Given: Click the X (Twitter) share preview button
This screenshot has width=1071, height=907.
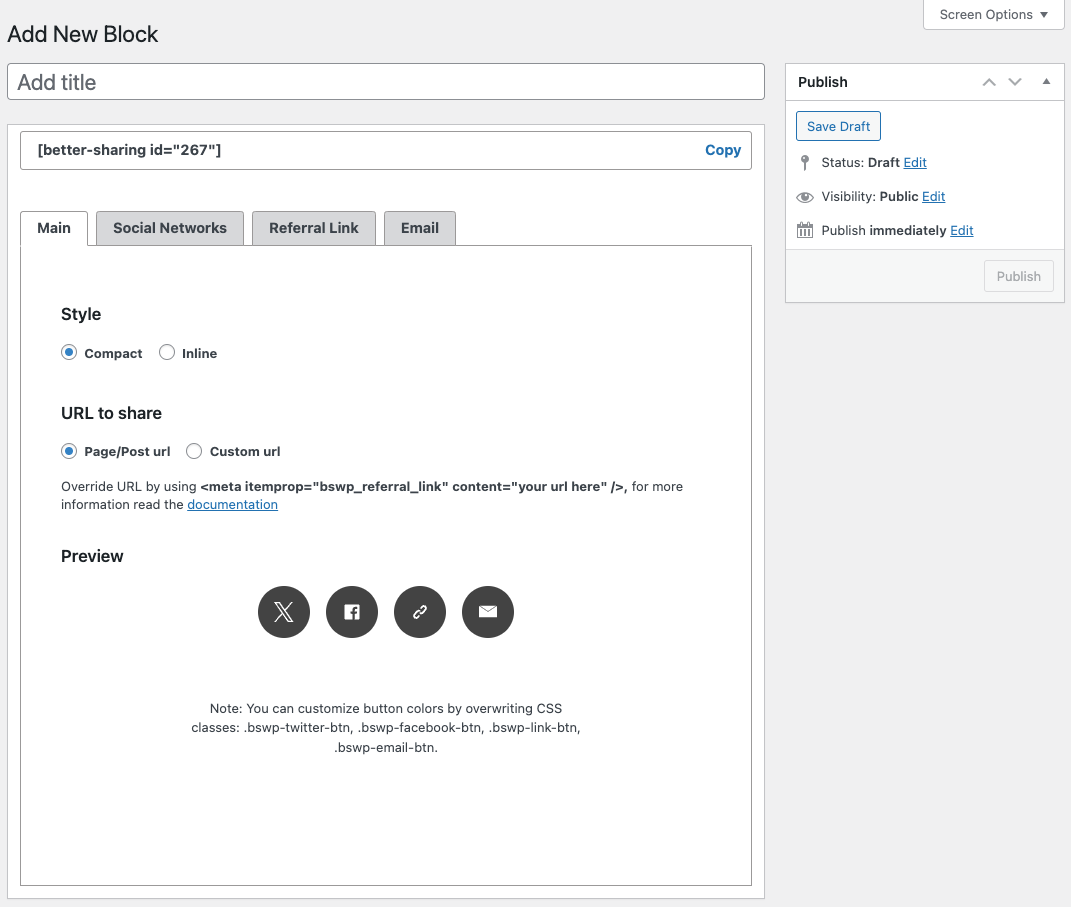Looking at the screenshot, I should [284, 612].
